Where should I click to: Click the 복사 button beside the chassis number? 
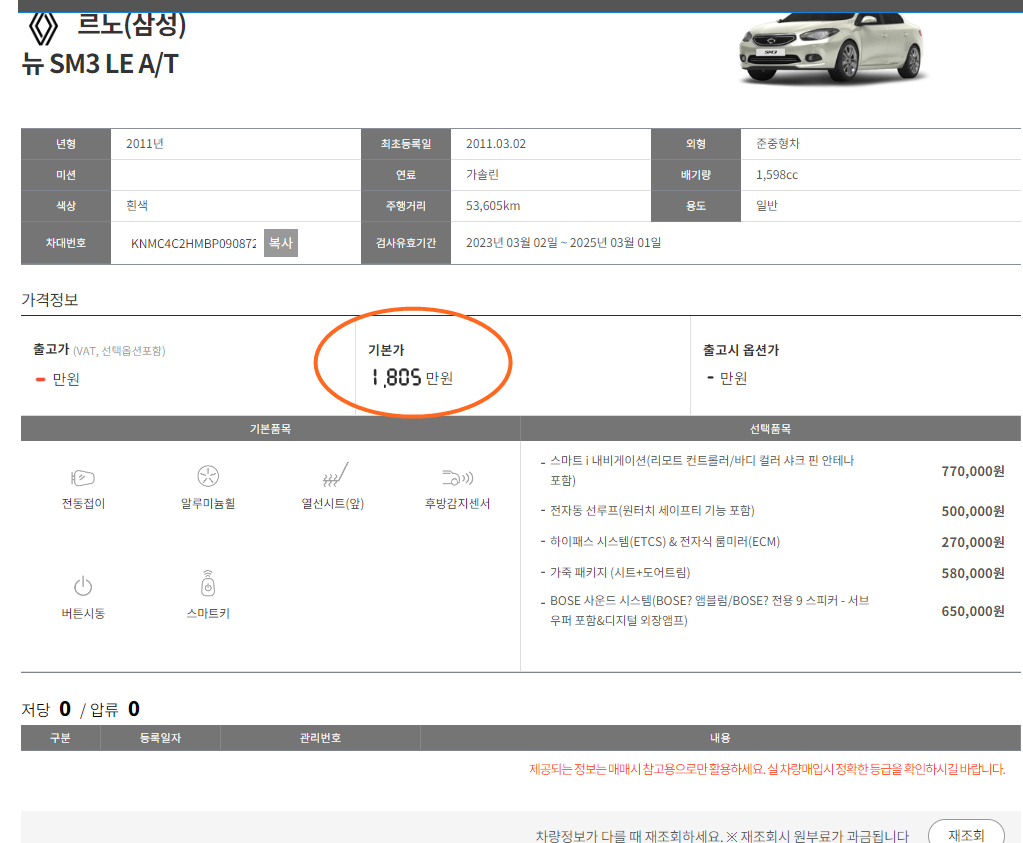tap(281, 243)
